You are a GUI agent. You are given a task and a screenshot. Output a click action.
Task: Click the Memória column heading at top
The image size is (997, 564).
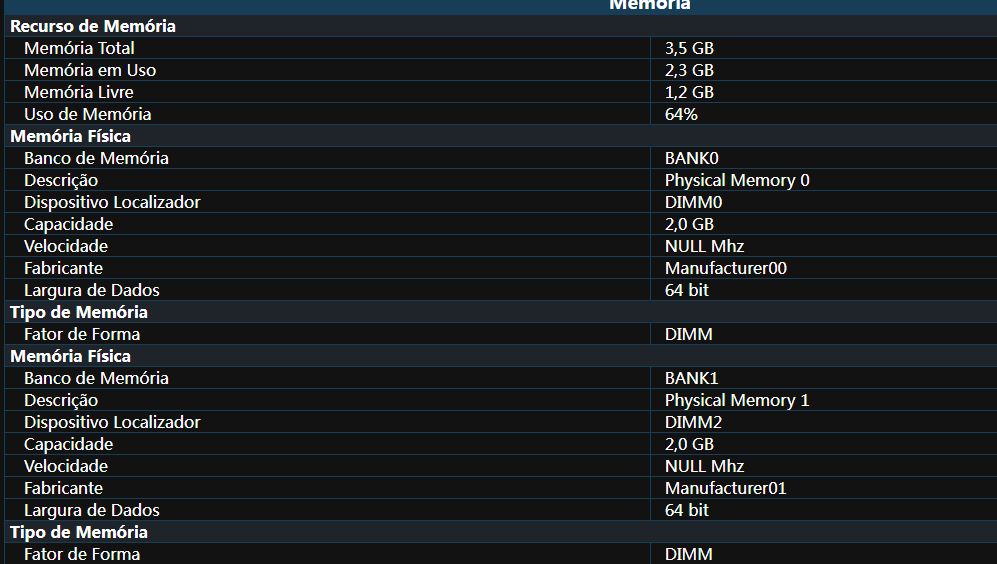tap(650, 5)
